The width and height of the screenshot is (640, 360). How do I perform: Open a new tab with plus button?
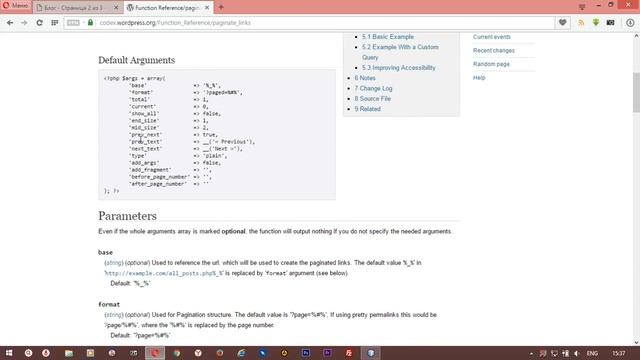pos(221,7)
